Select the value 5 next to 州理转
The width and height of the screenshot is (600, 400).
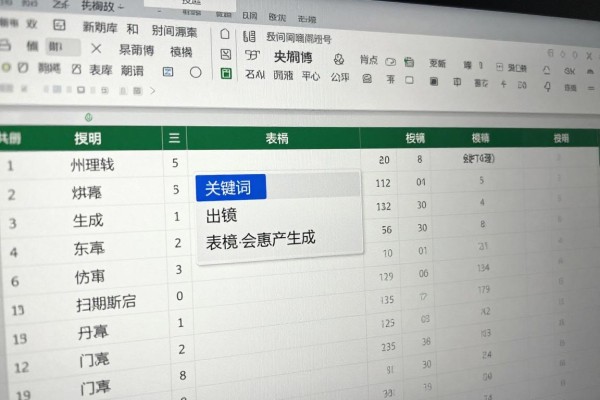(x=175, y=163)
